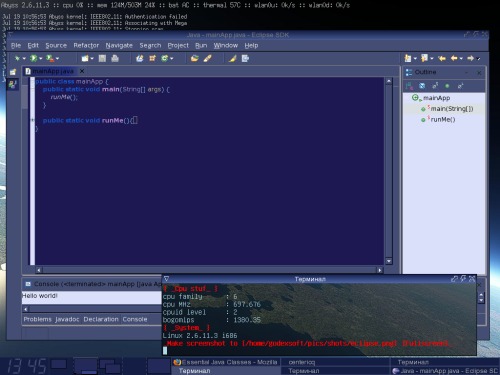This screenshot has height=375, width=500.
Task: Switch to the Javadoc tab
Action: [x=67, y=319]
